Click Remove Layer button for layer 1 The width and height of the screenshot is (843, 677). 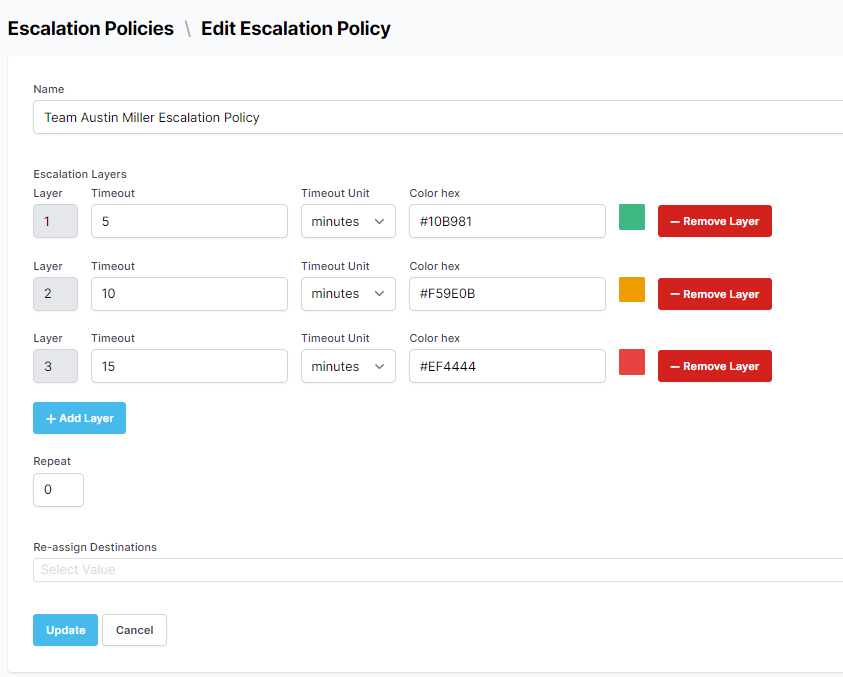click(714, 221)
